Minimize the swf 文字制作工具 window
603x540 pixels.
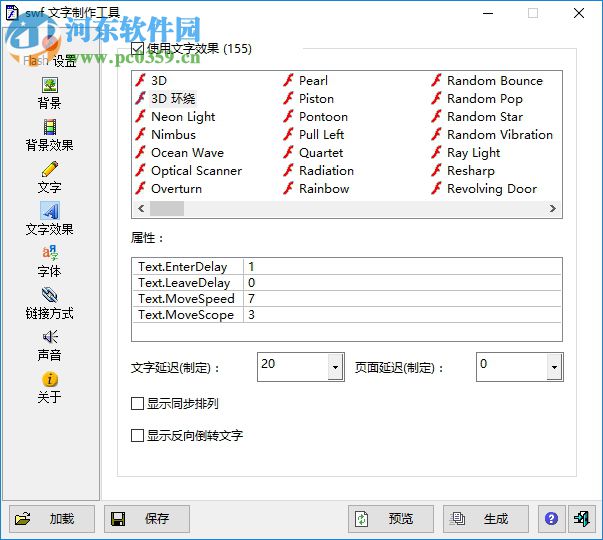click(488, 13)
